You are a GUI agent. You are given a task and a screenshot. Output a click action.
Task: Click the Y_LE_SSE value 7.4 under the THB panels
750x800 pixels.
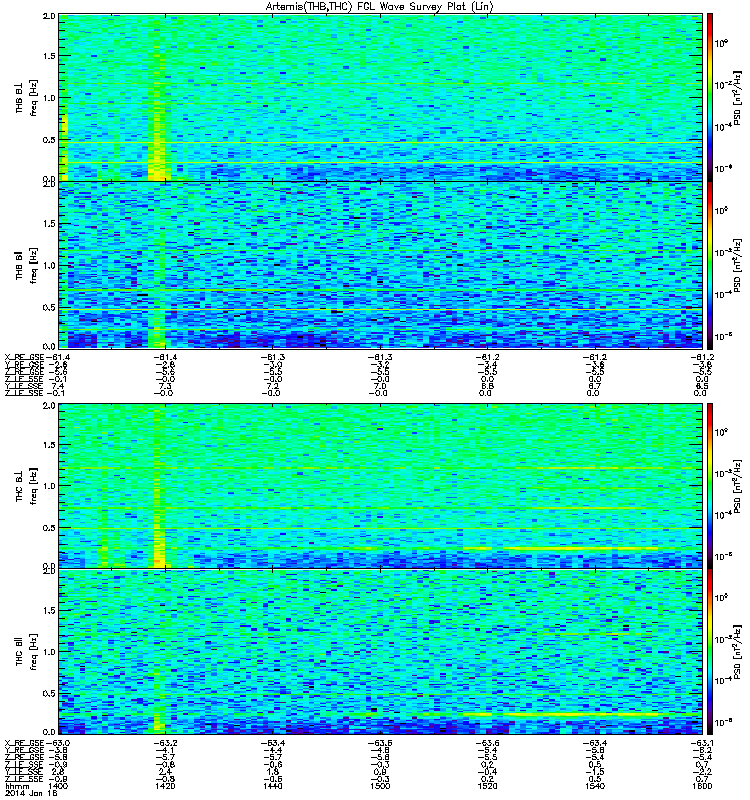pyautogui.click(x=58, y=386)
